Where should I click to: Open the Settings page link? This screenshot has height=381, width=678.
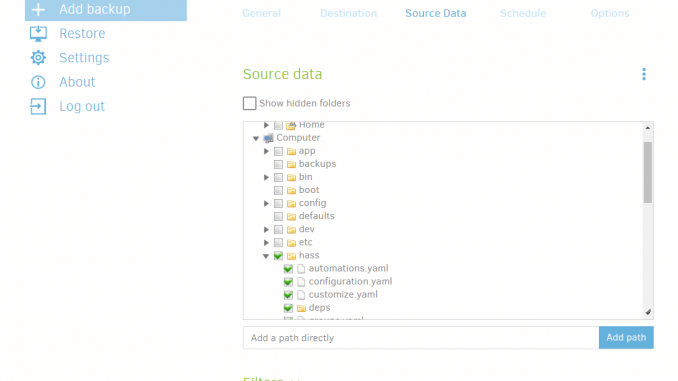(84, 58)
